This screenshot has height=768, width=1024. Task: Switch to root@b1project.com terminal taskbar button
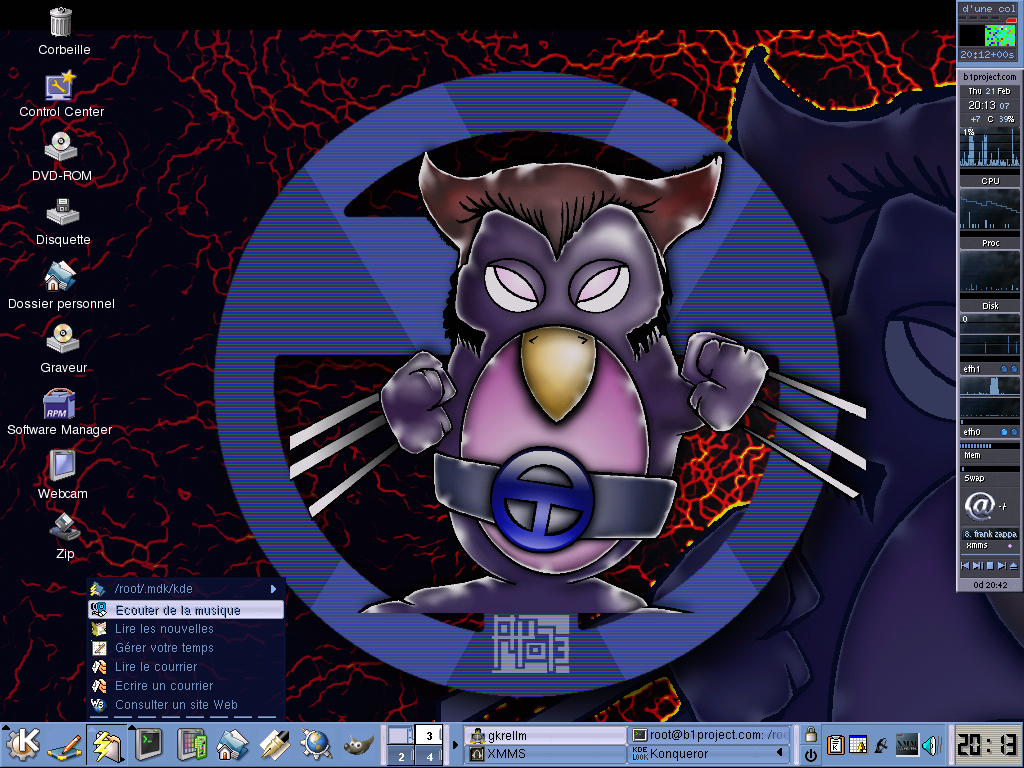[709, 735]
